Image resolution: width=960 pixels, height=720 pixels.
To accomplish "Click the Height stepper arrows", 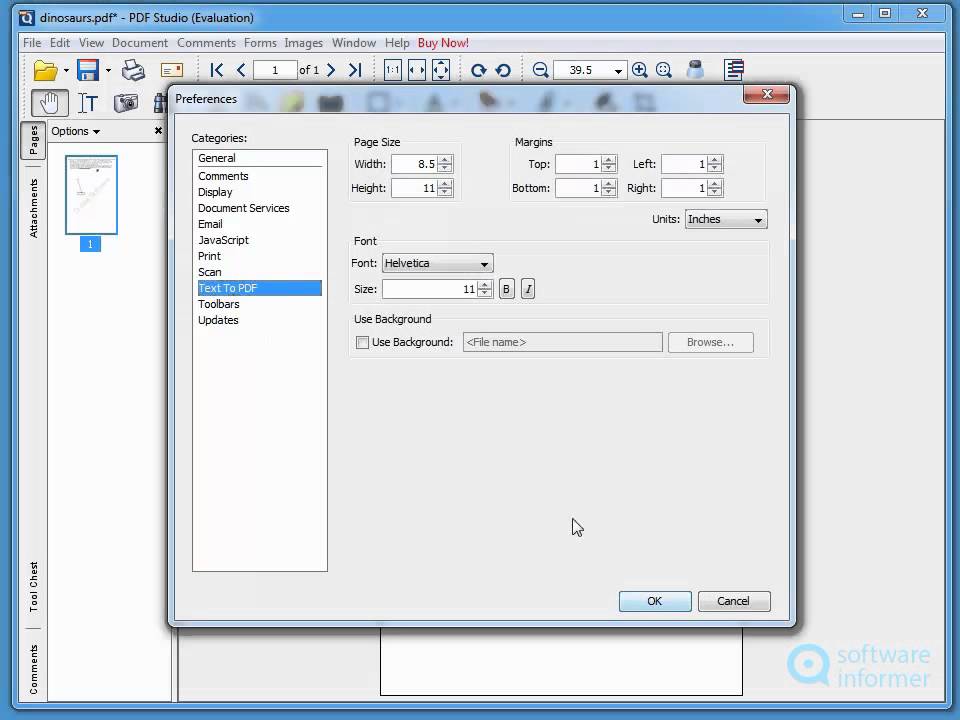I will (445, 188).
